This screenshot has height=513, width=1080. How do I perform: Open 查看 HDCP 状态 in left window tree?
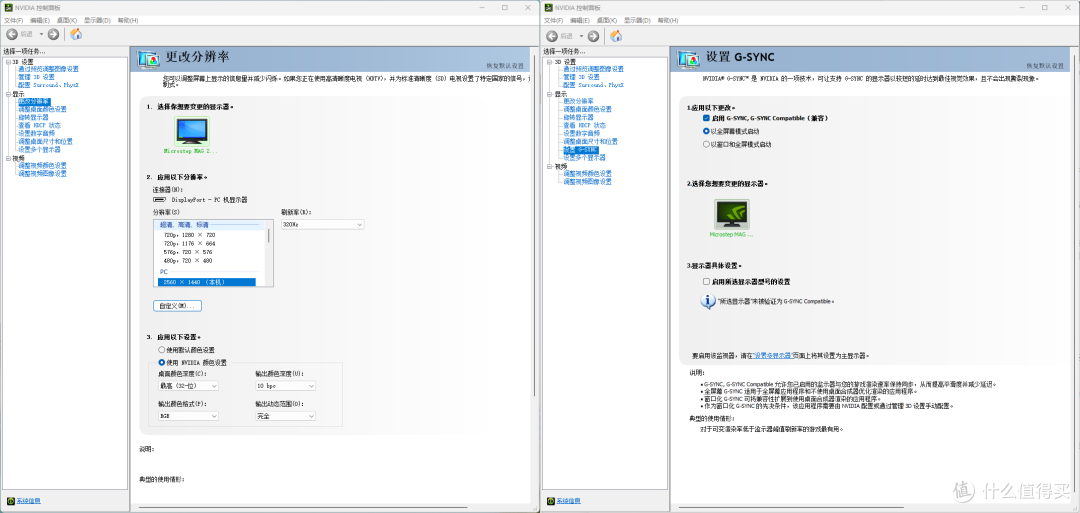[x=39, y=125]
